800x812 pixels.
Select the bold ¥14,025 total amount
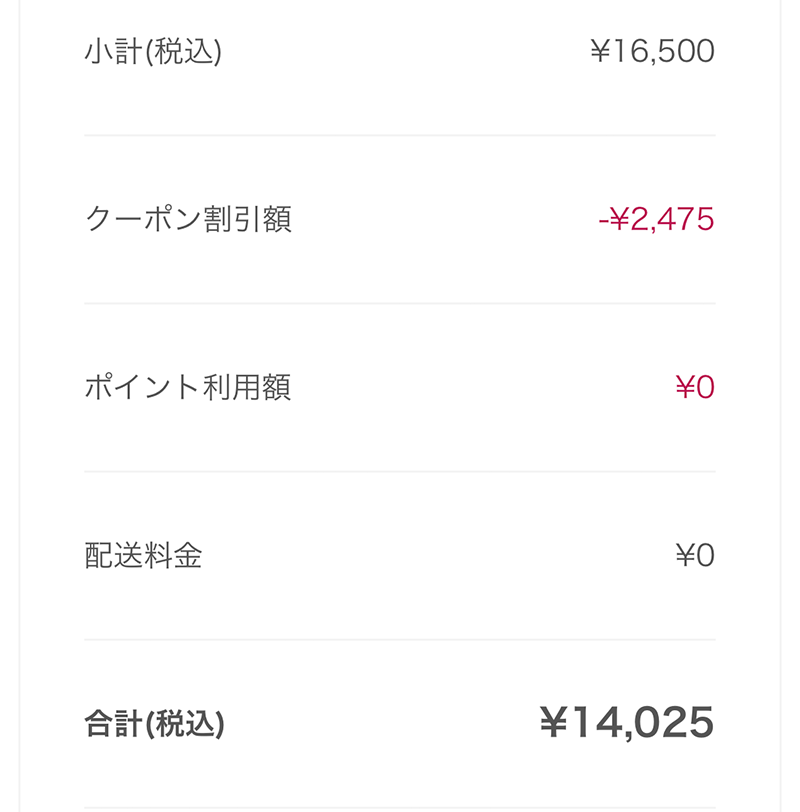point(627,723)
